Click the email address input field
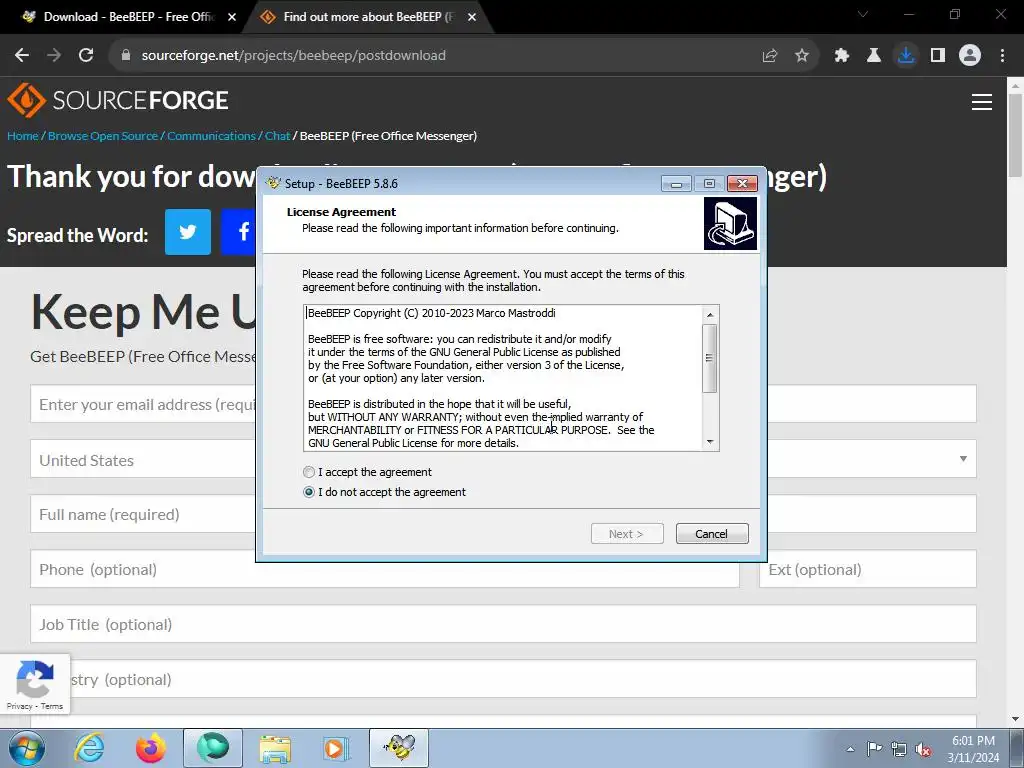Image resolution: width=1024 pixels, height=768 pixels. pos(504,404)
